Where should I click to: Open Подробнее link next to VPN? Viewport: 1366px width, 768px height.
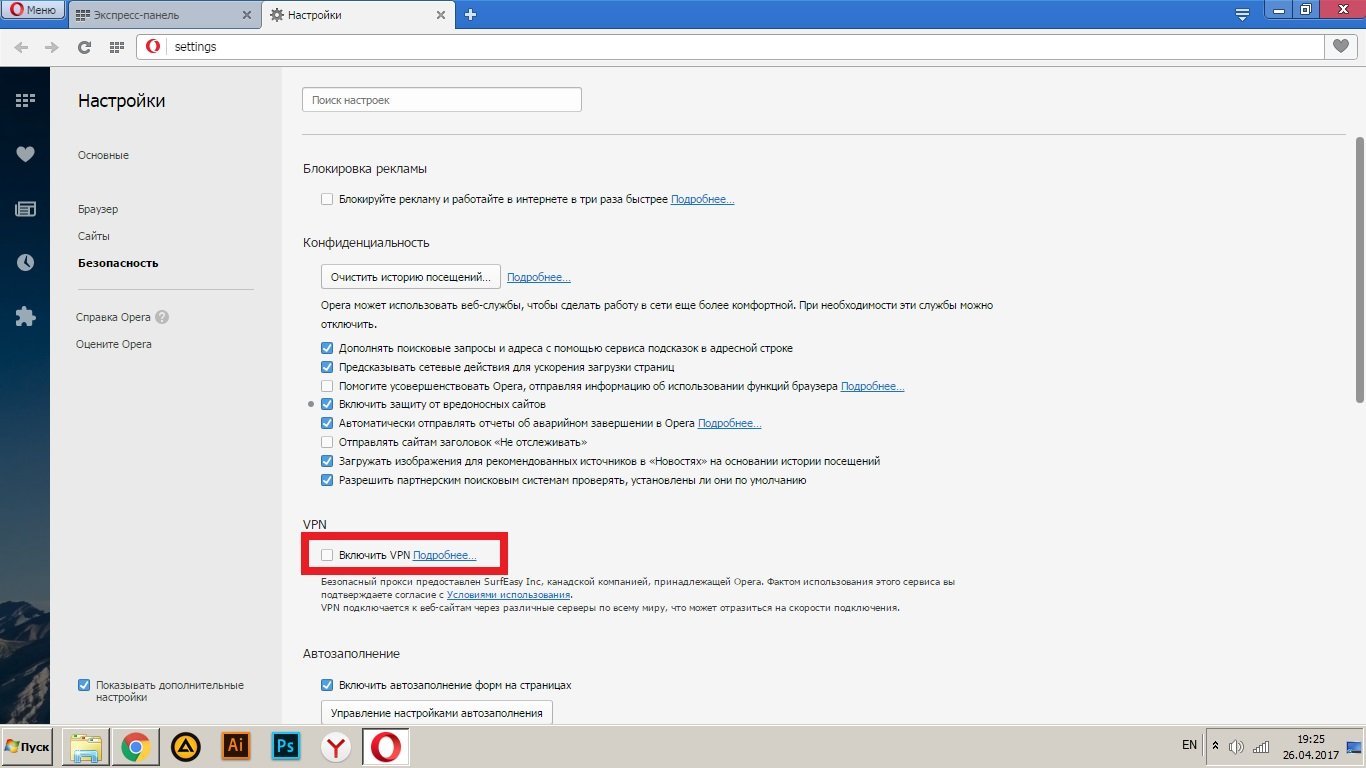tap(444, 555)
